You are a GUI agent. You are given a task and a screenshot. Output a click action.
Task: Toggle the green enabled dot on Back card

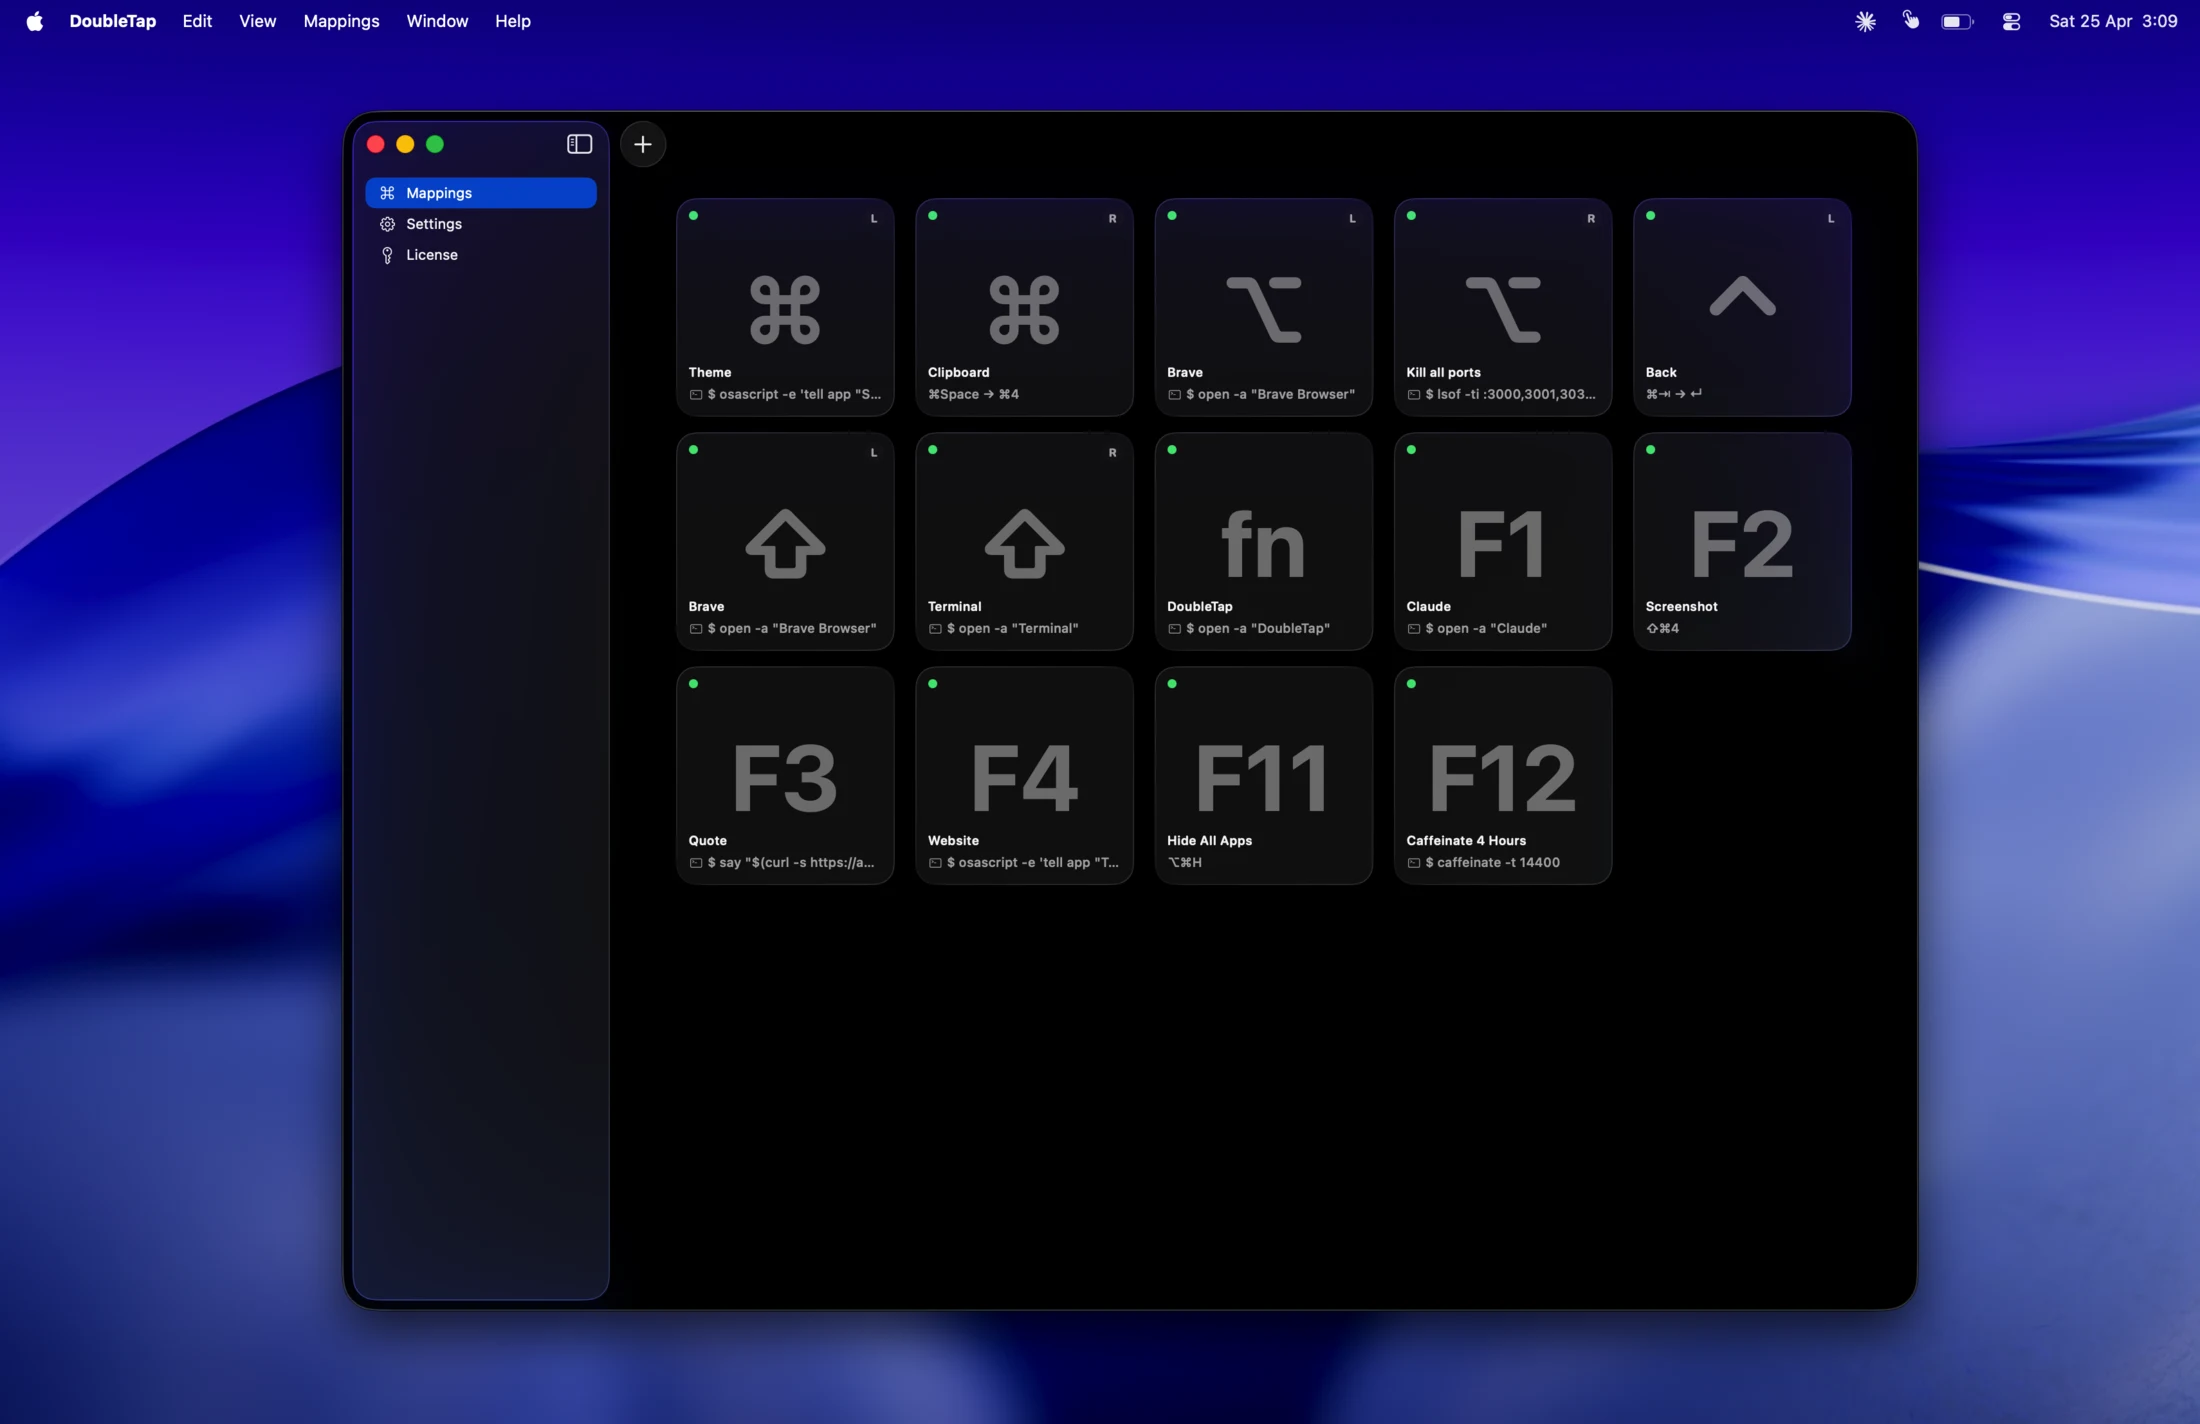1650,216
